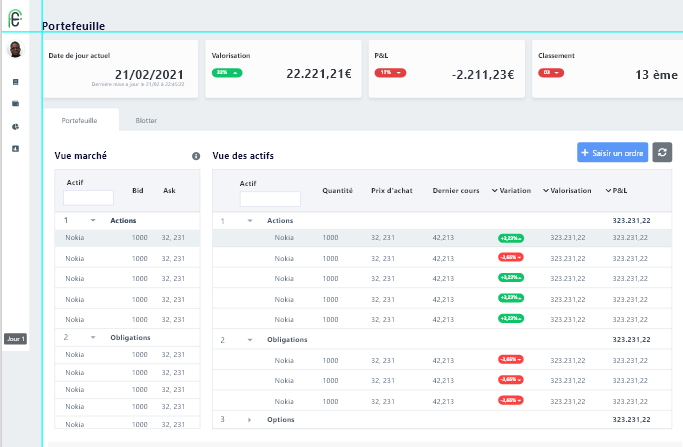Select the pie chart icon in the sidebar

15,126
